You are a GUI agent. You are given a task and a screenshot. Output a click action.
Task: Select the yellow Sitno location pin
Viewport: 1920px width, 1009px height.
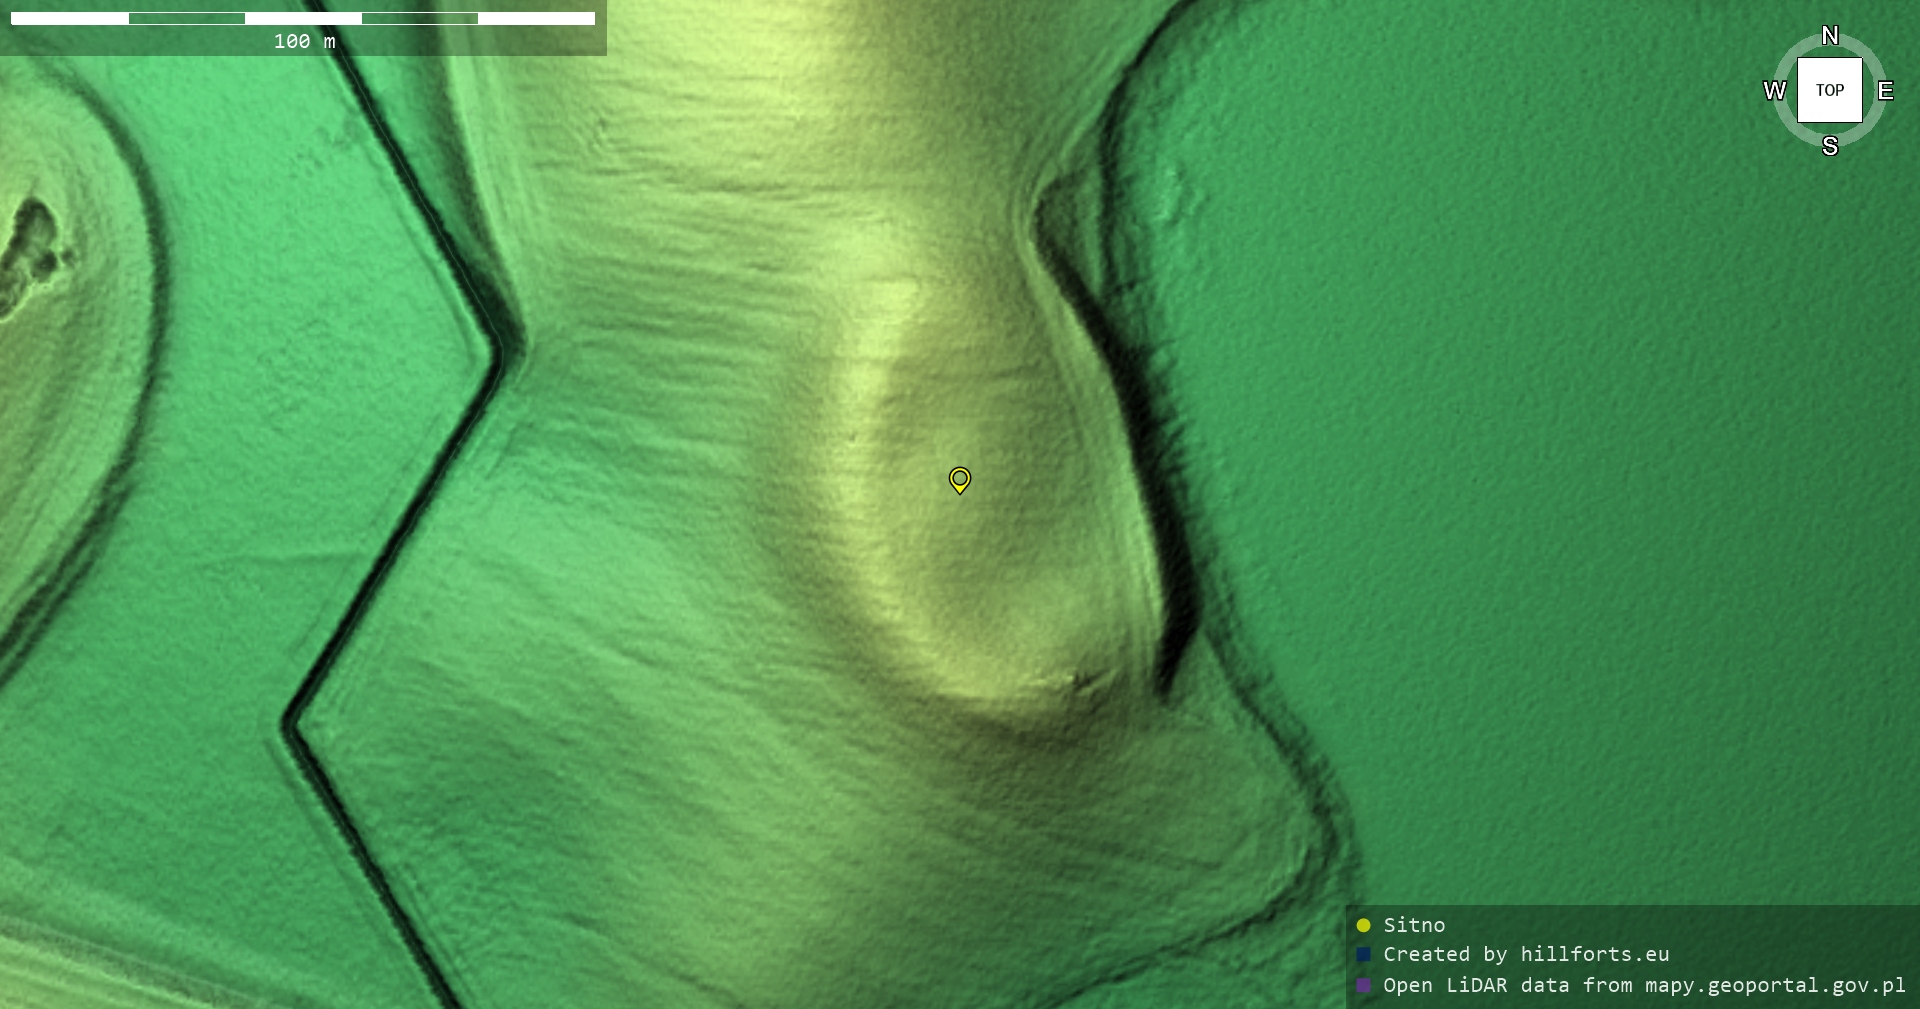(959, 479)
